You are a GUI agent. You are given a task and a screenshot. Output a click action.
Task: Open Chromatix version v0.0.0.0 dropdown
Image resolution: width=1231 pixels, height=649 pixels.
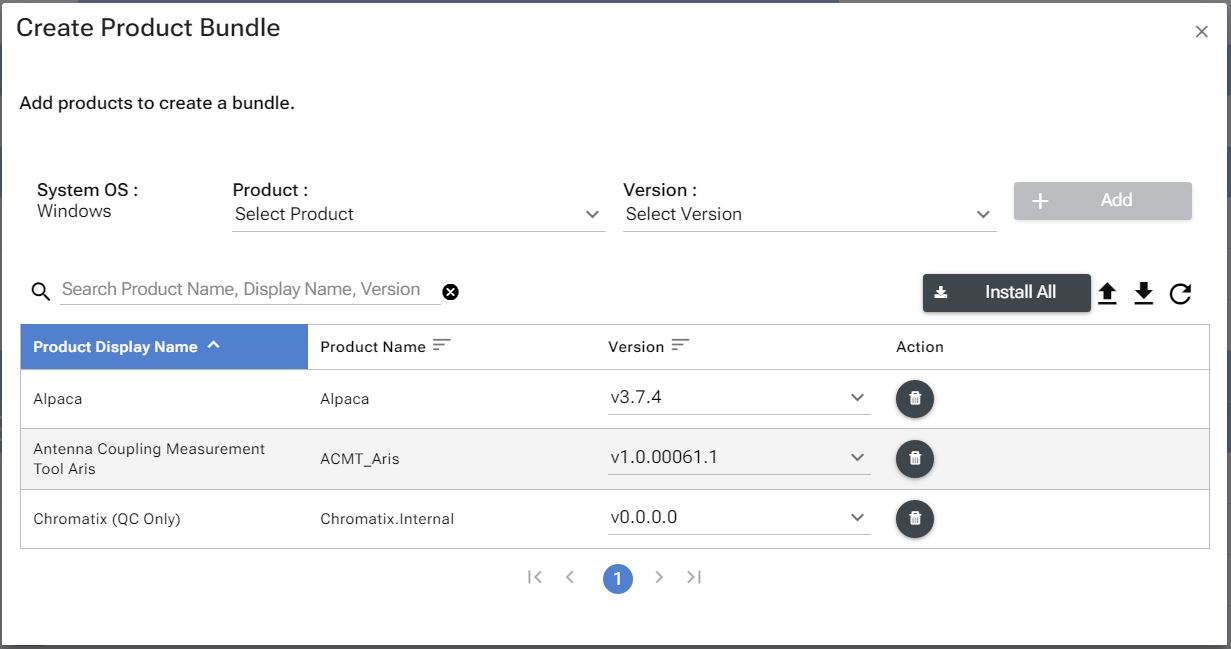click(738, 518)
